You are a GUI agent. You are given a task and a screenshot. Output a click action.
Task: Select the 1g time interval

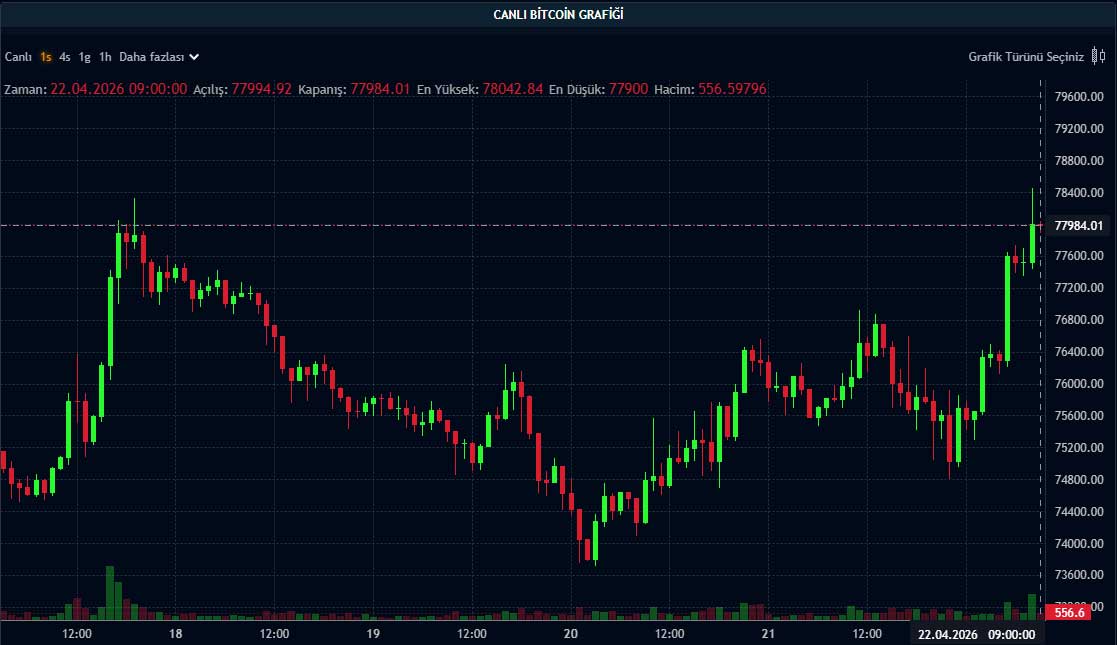click(85, 57)
